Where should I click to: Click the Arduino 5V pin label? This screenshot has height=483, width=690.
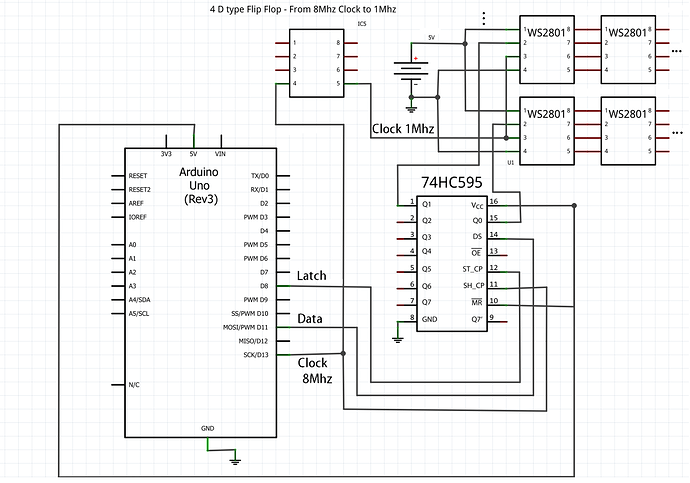pyautogui.click(x=193, y=154)
